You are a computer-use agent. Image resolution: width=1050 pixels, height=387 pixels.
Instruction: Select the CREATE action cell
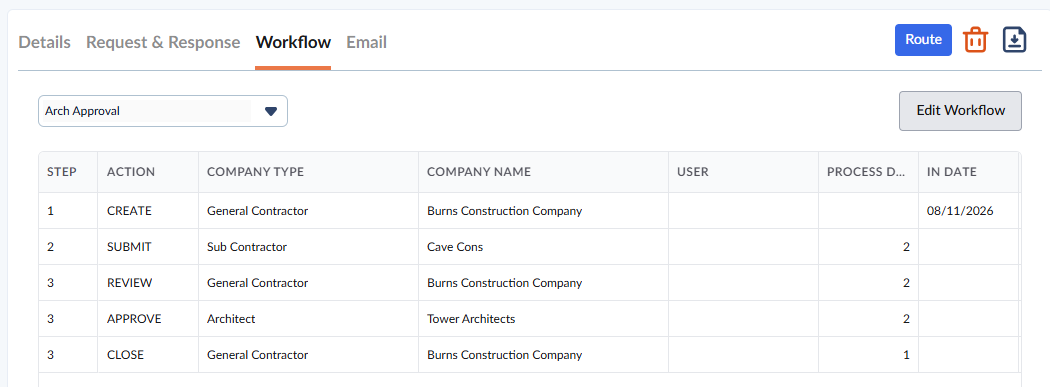click(x=148, y=211)
